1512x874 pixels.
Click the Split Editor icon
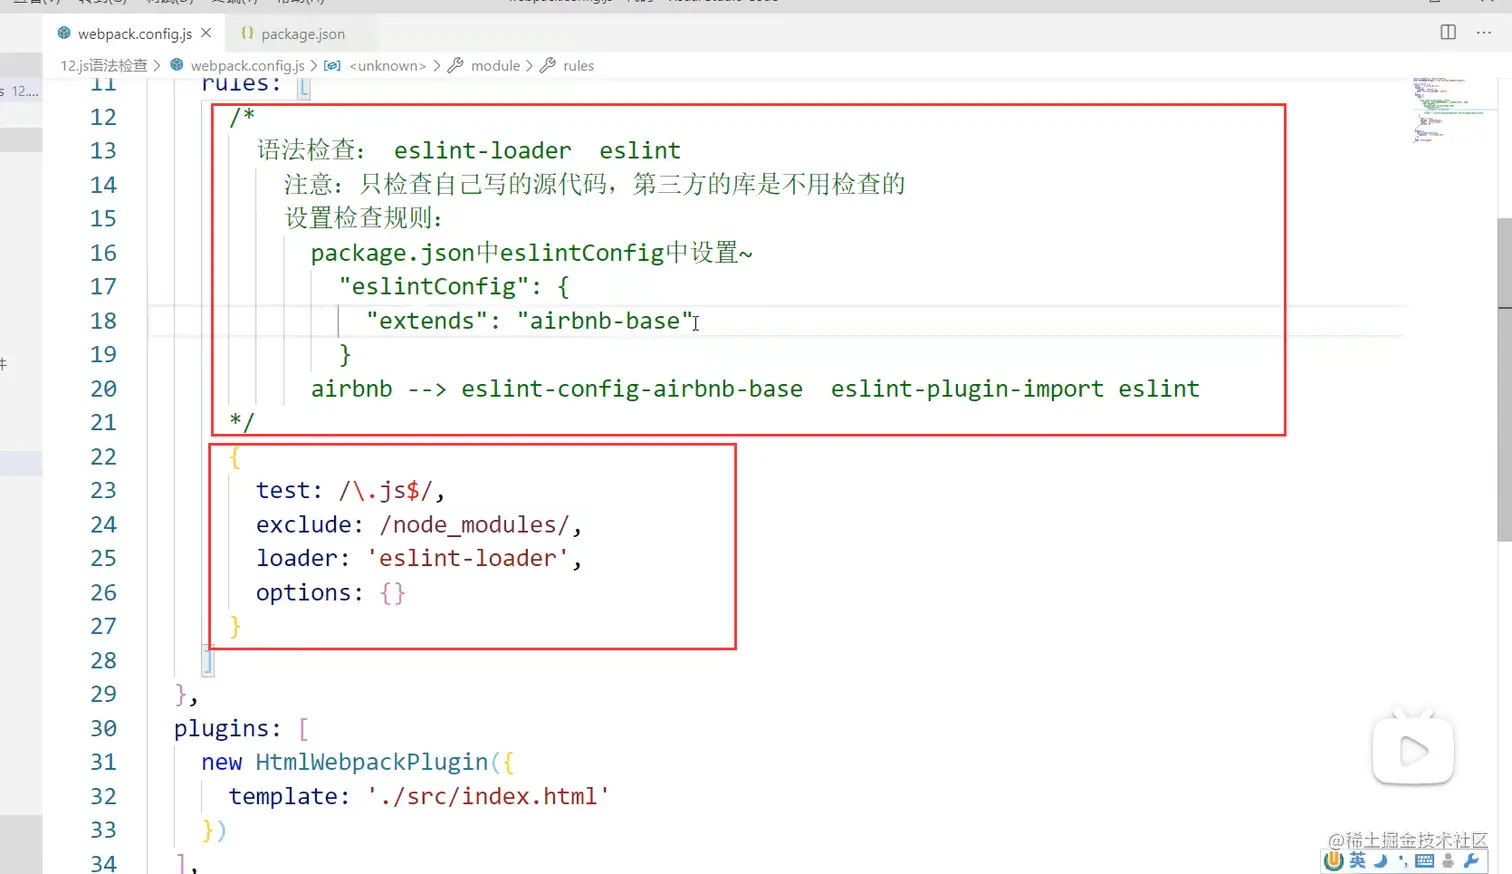click(x=1448, y=32)
